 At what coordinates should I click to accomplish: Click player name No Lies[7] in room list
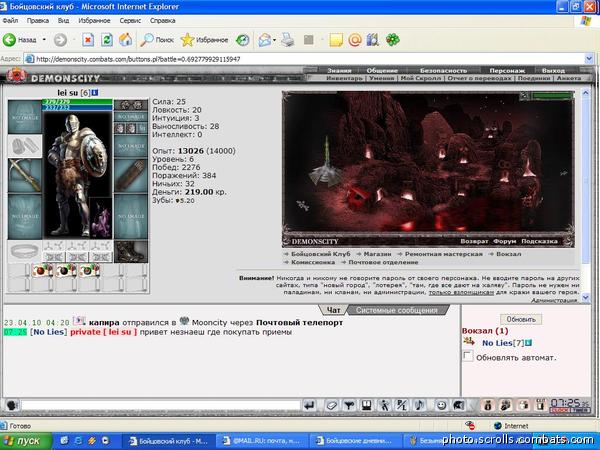[503, 343]
